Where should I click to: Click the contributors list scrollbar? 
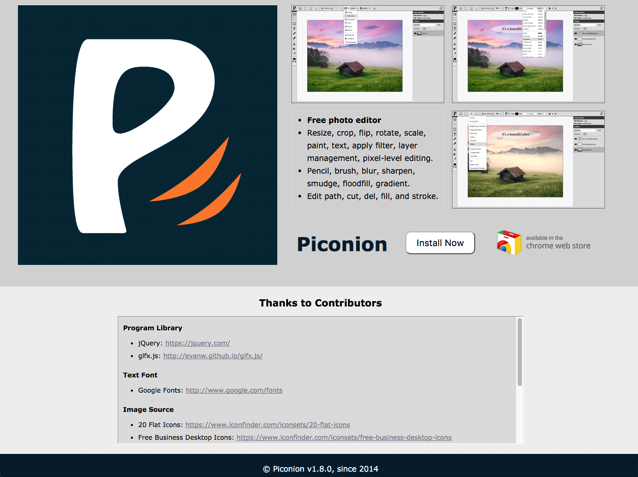click(520, 352)
